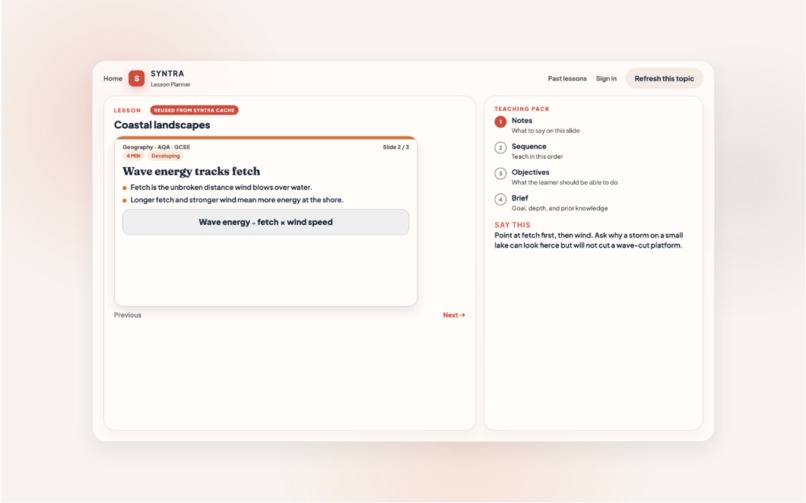Open the Brief teaching pack tab
The width and height of the screenshot is (806, 503).
551,203
